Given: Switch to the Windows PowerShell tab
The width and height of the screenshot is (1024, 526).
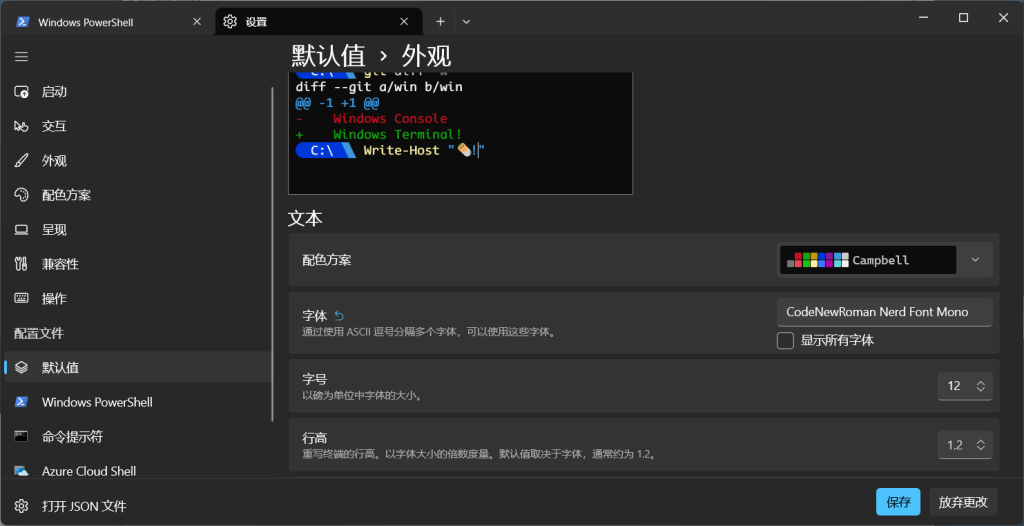Looking at the screenshot, I should (108, 22).
